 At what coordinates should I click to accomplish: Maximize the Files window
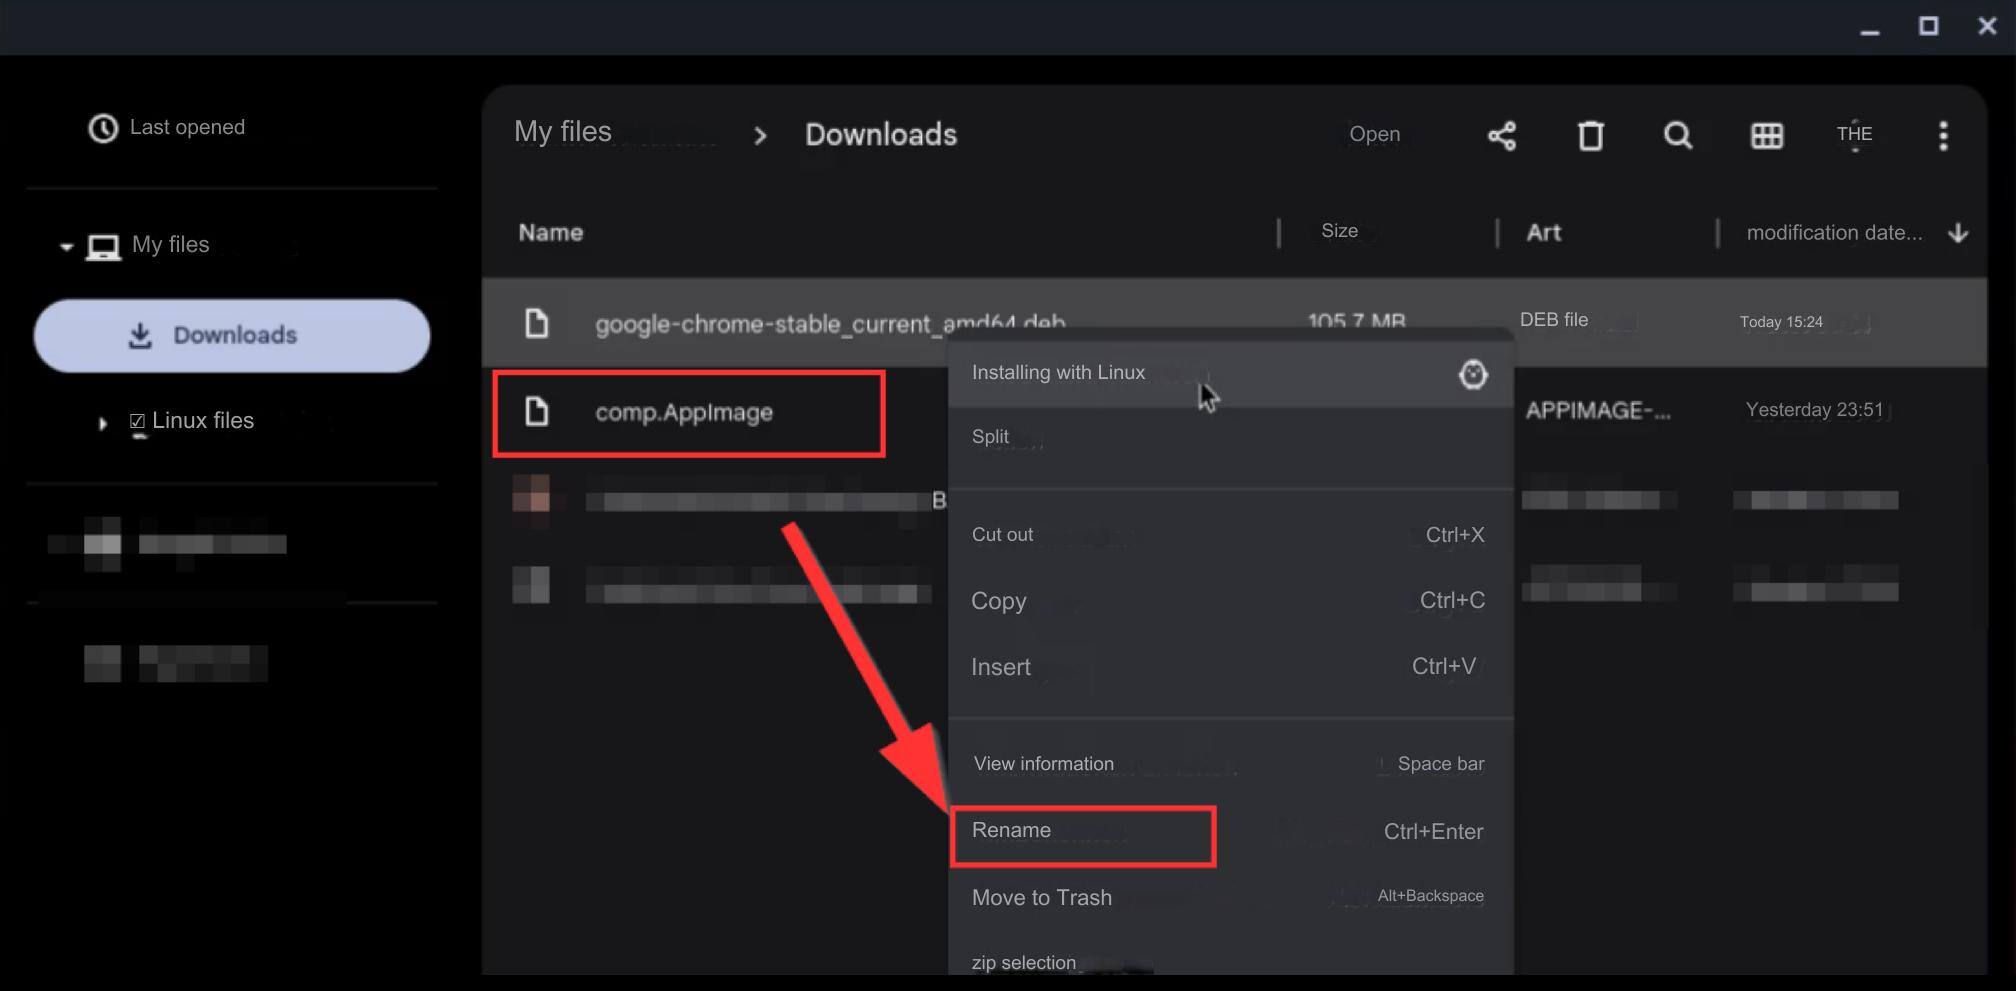point(1928,26)
